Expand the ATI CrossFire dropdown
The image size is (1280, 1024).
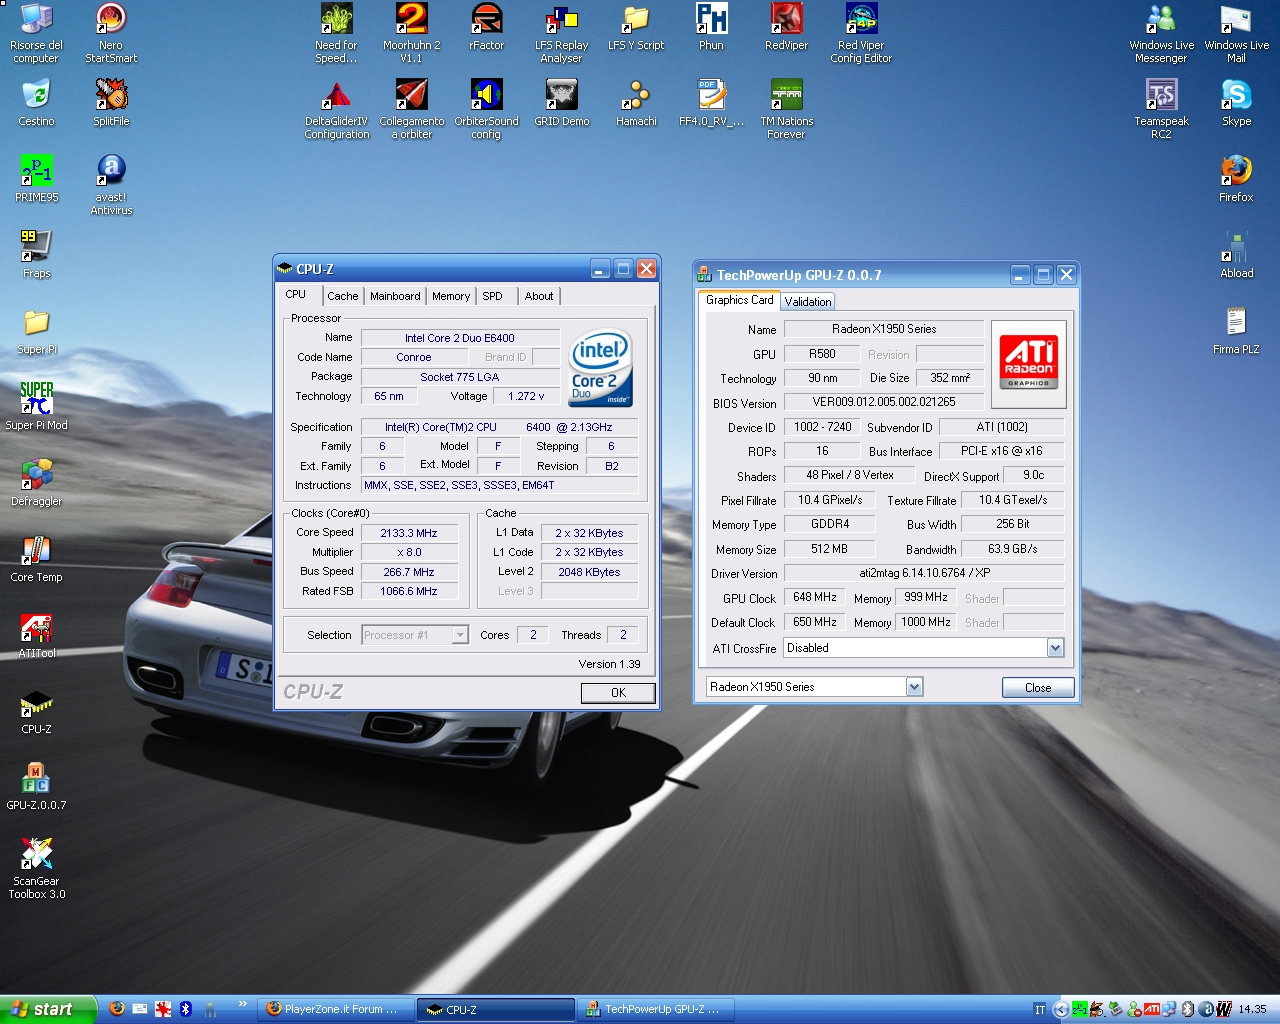pos(1055,648)
